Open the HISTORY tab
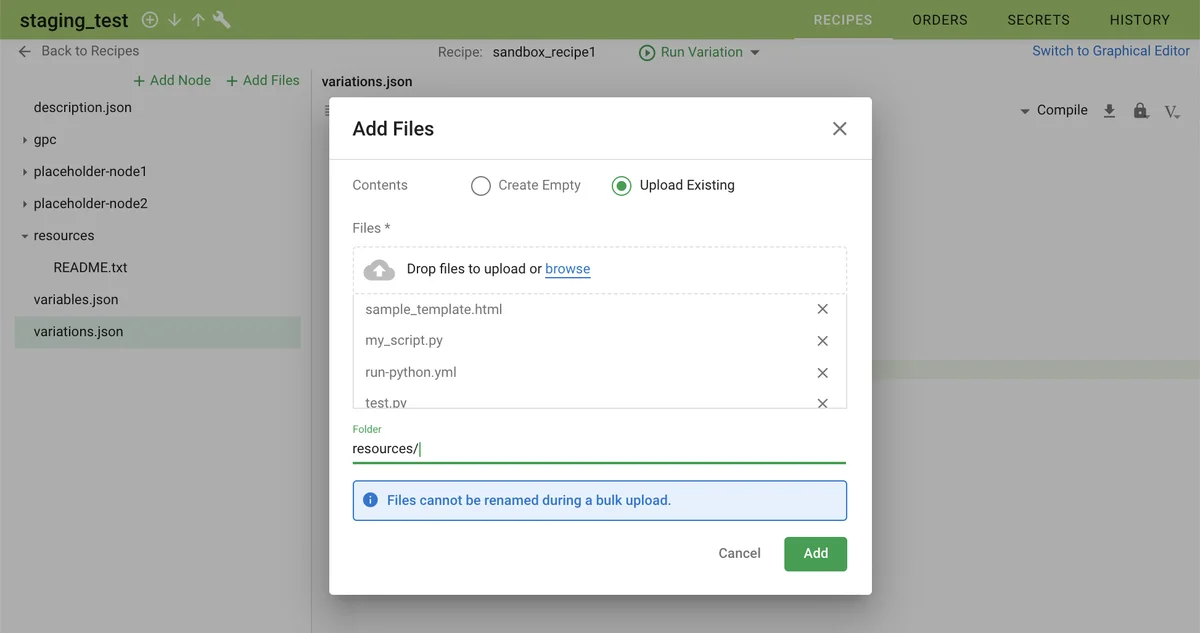 click(1139, 19)
